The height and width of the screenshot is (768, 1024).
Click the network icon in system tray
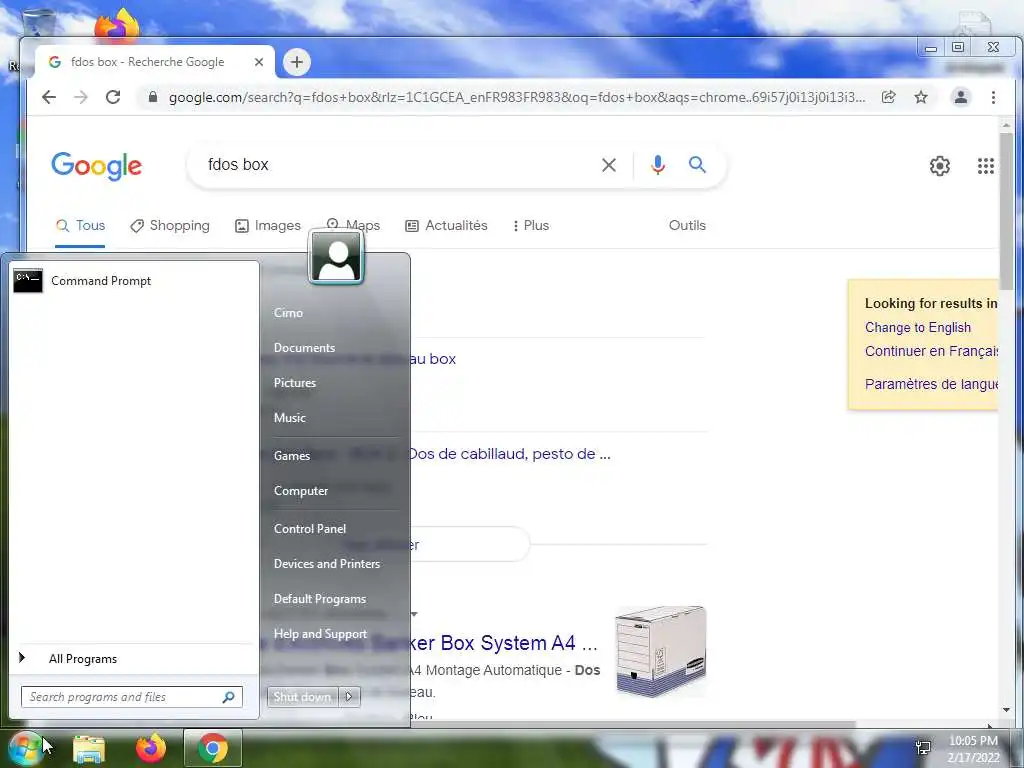click(x=923, y=748)
